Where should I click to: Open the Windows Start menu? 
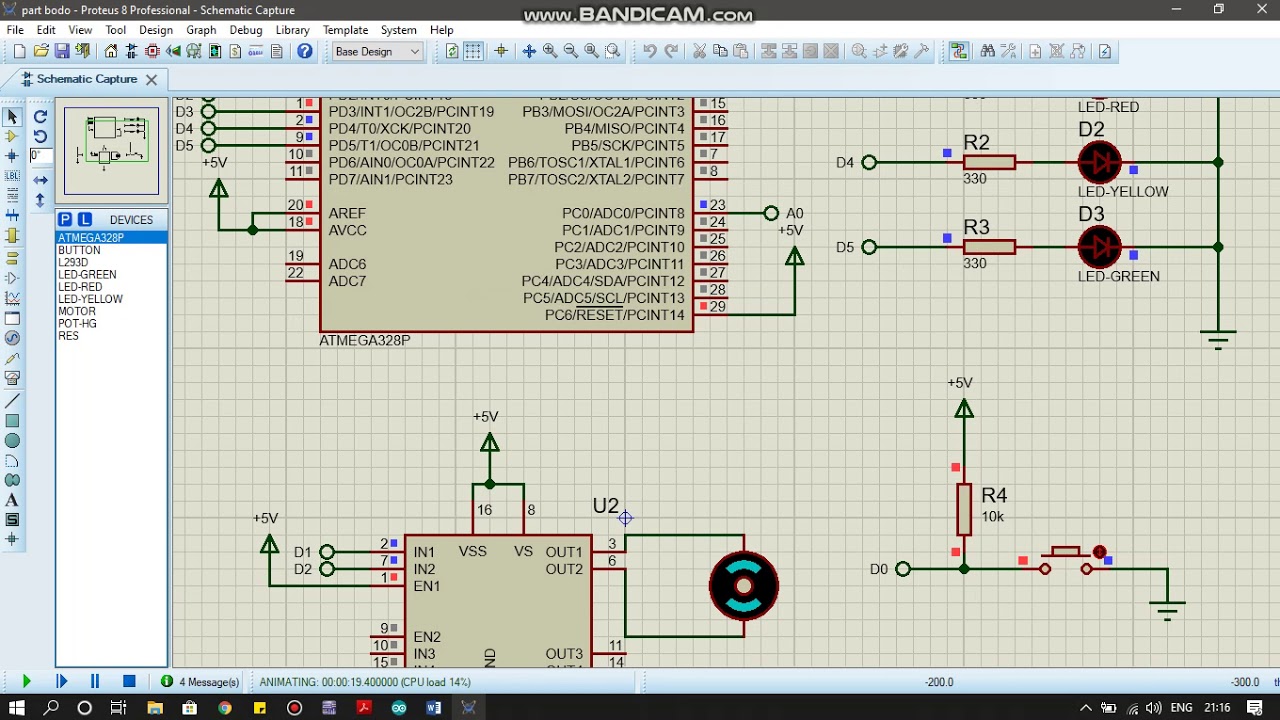[17, 707]
